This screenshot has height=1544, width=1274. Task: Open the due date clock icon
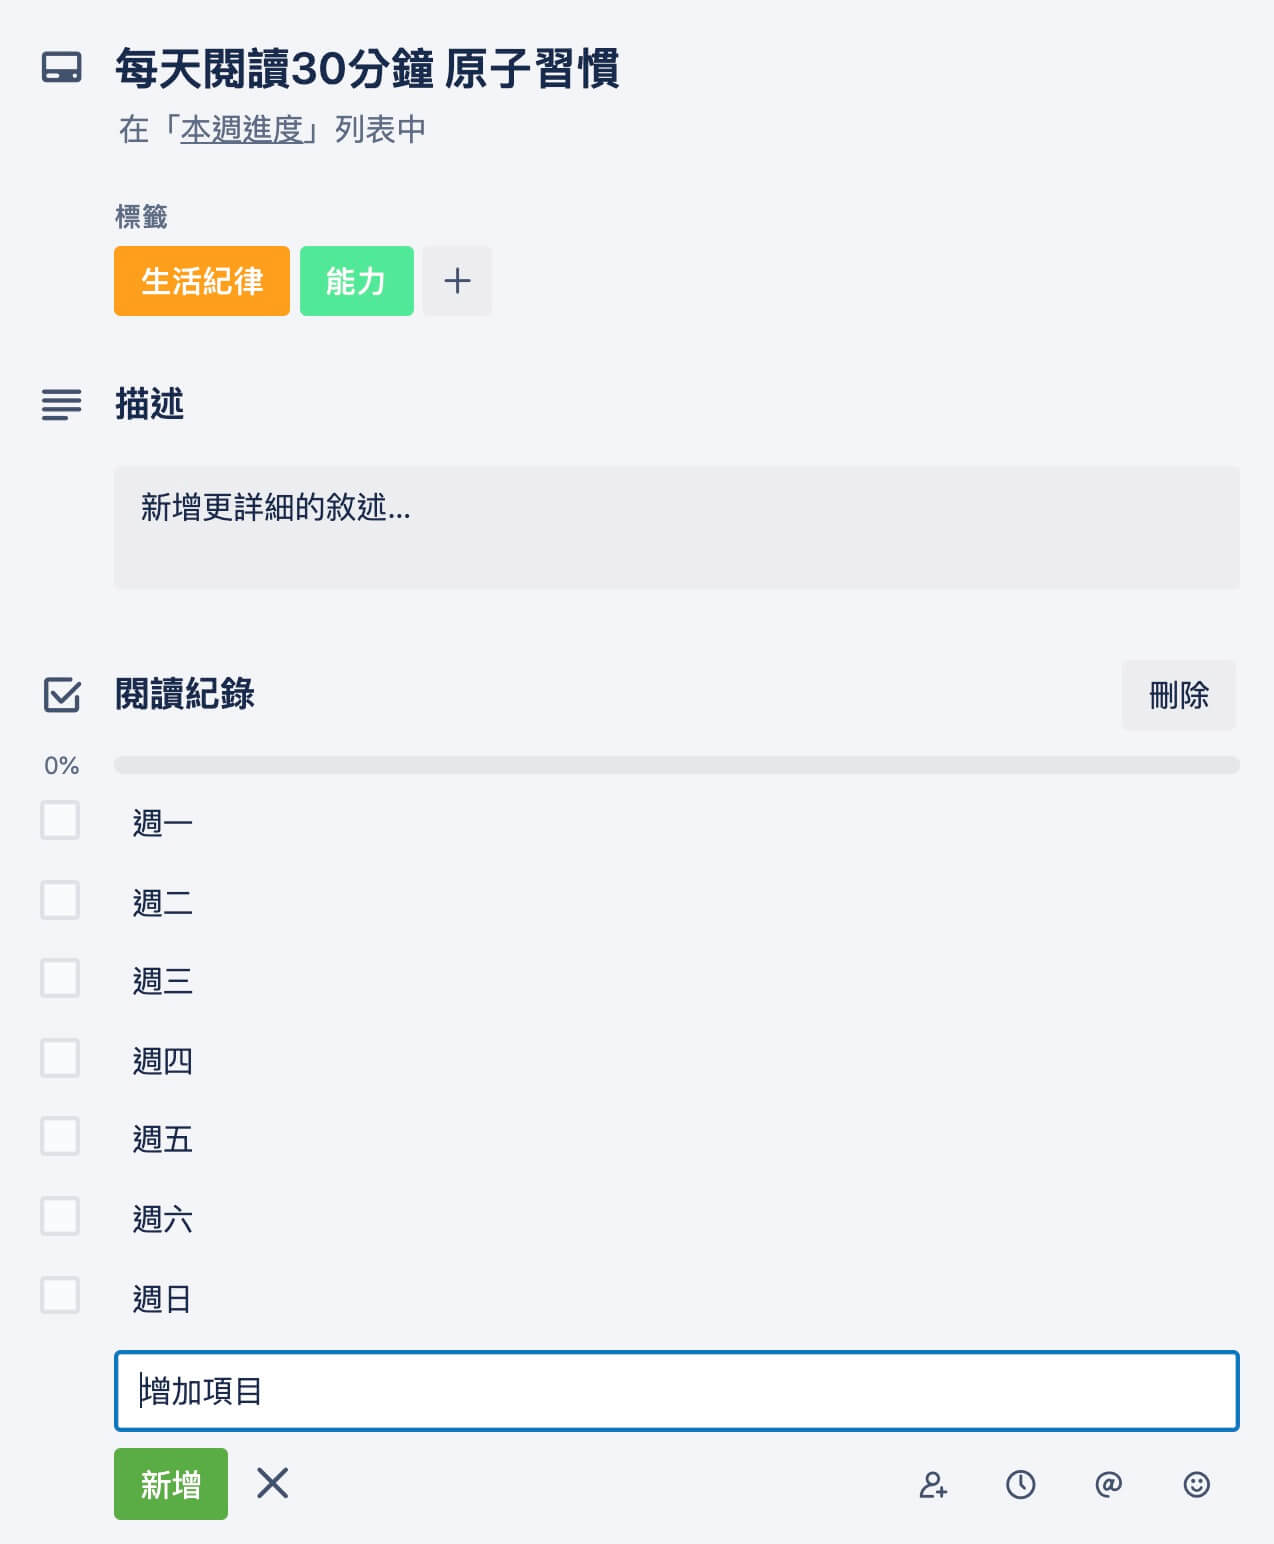1020,1484
